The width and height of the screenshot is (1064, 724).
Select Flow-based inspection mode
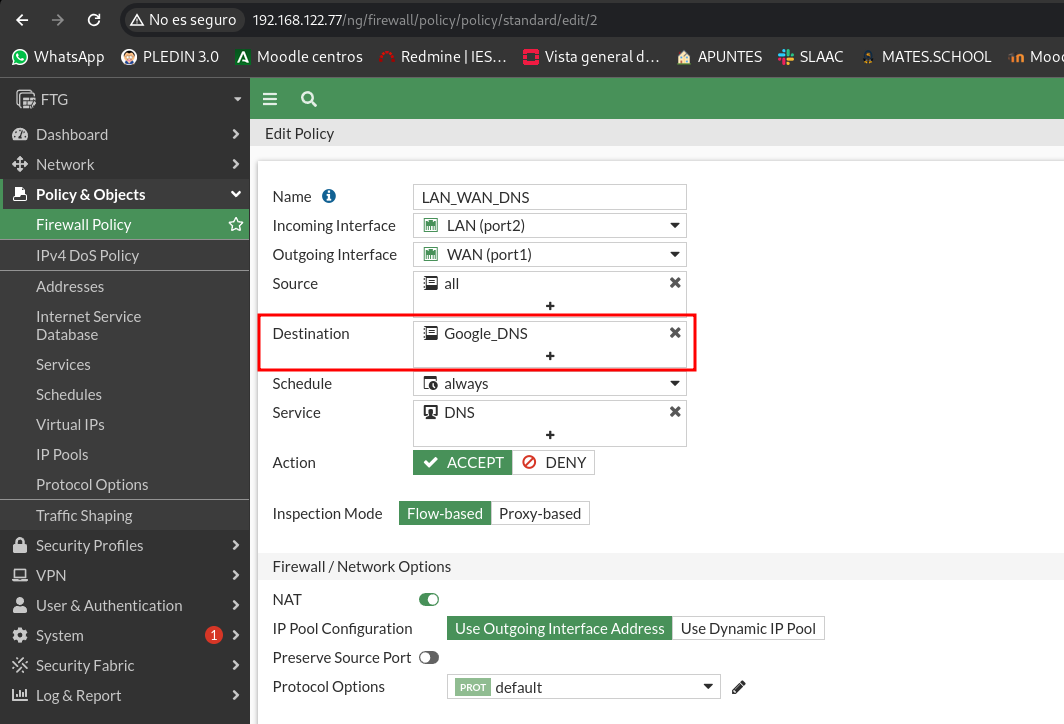tap(444, 514)
